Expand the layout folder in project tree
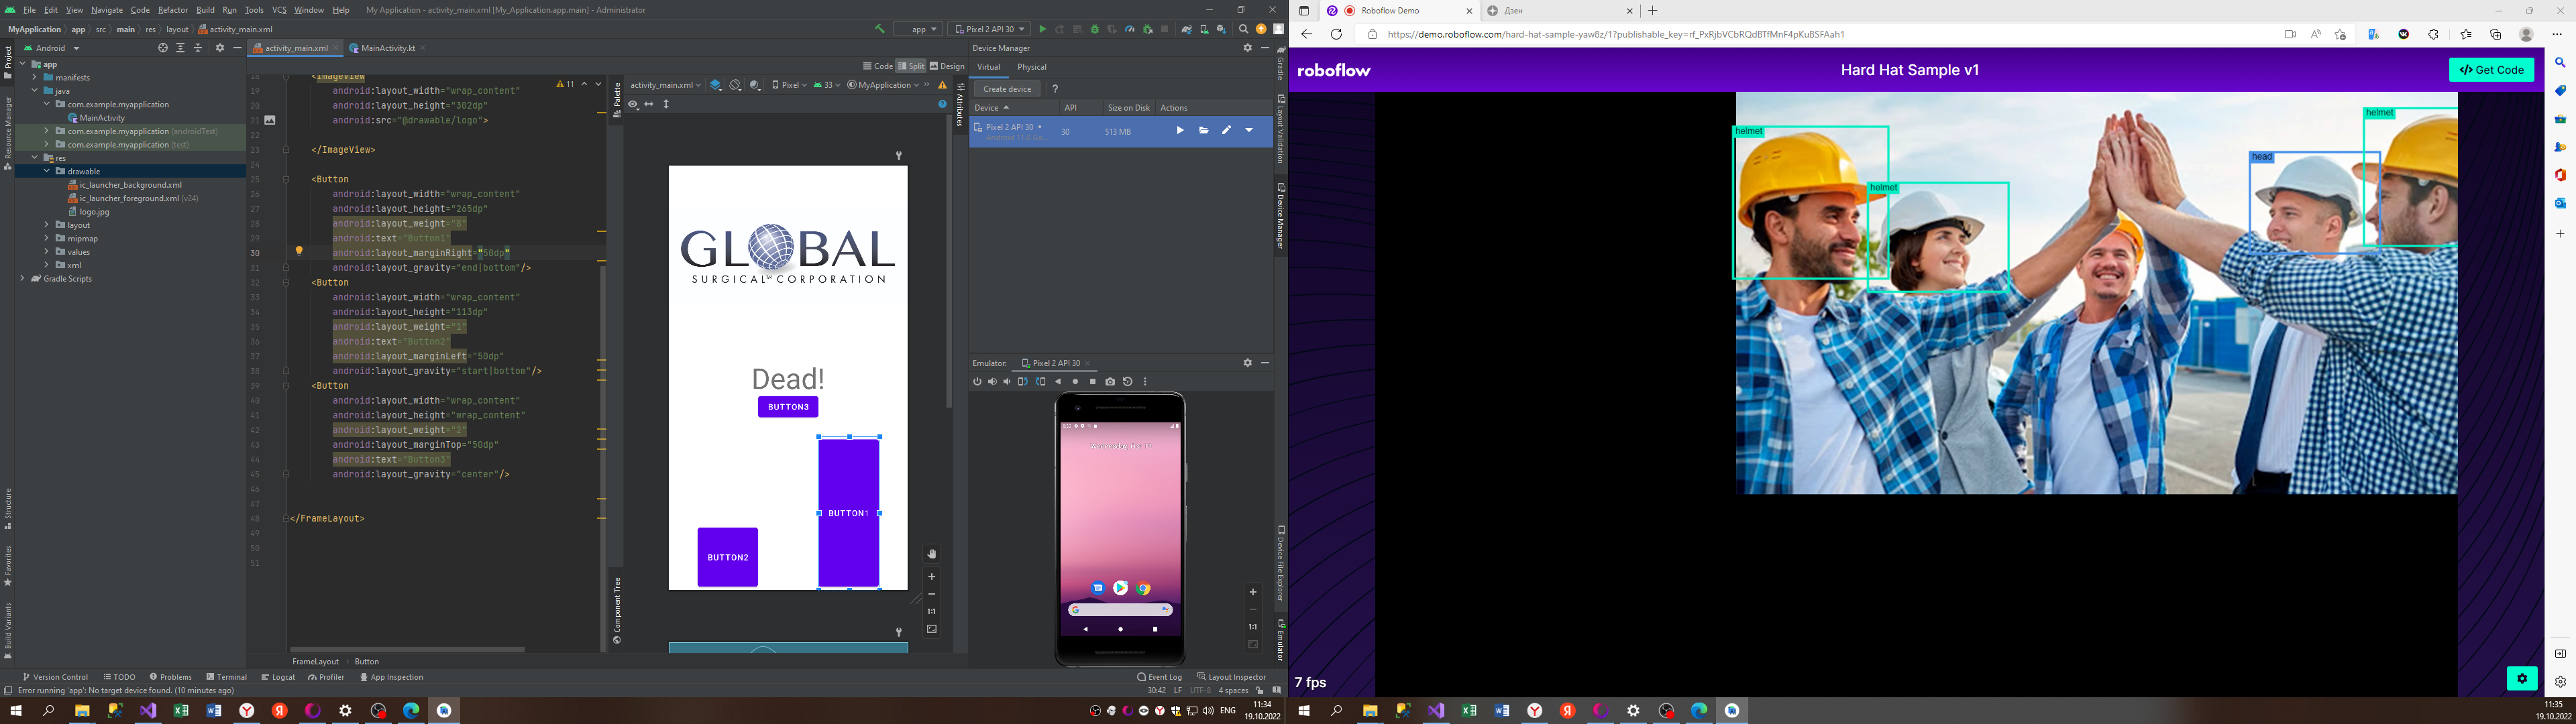 tap(46, 225)
